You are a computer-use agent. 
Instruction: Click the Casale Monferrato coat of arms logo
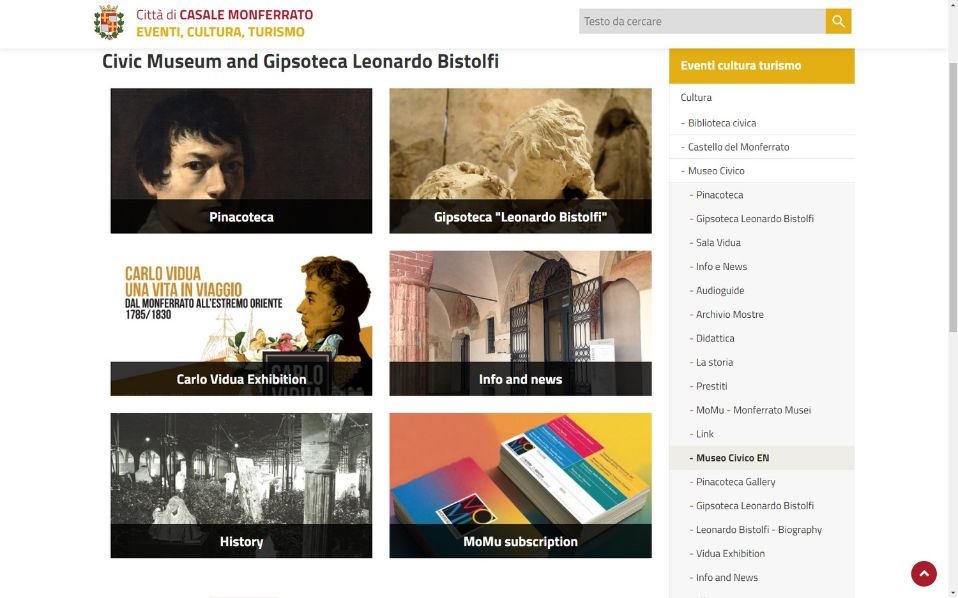tap(109, 22)
